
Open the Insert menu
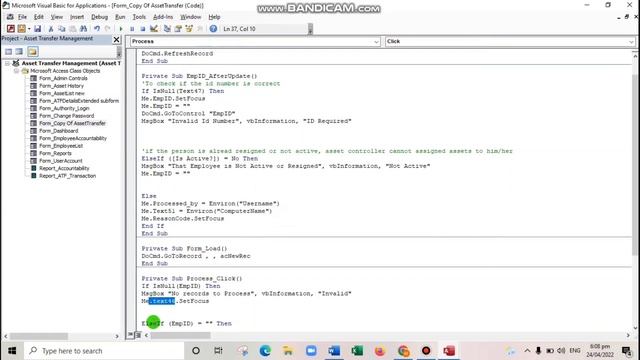(77, 17)
